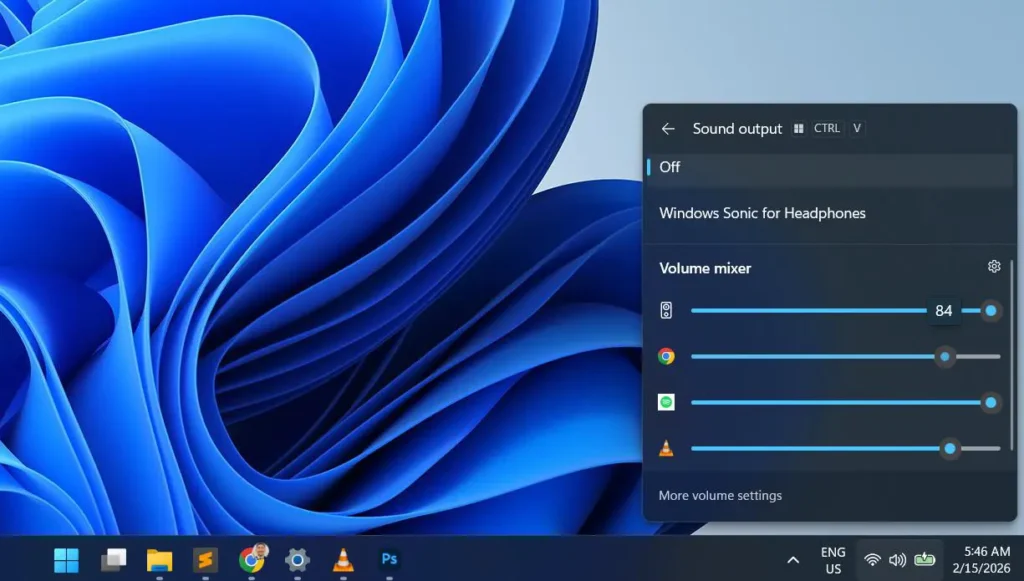Viewport: 1024px width, 581px height.
Task: Mute audio via the tray speaker icon
Action: [898, 560]
